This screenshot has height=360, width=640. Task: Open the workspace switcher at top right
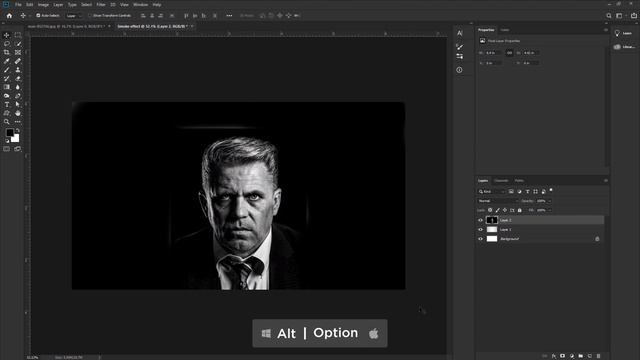(619, 16)
